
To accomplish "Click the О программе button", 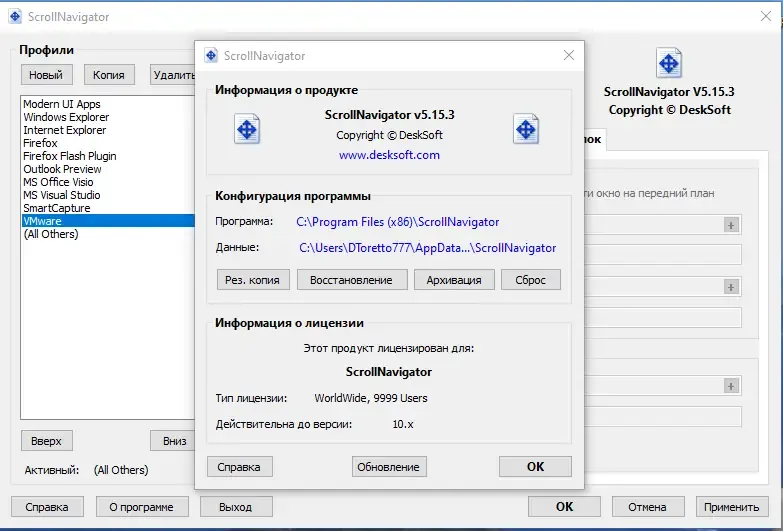I will 142,507.
